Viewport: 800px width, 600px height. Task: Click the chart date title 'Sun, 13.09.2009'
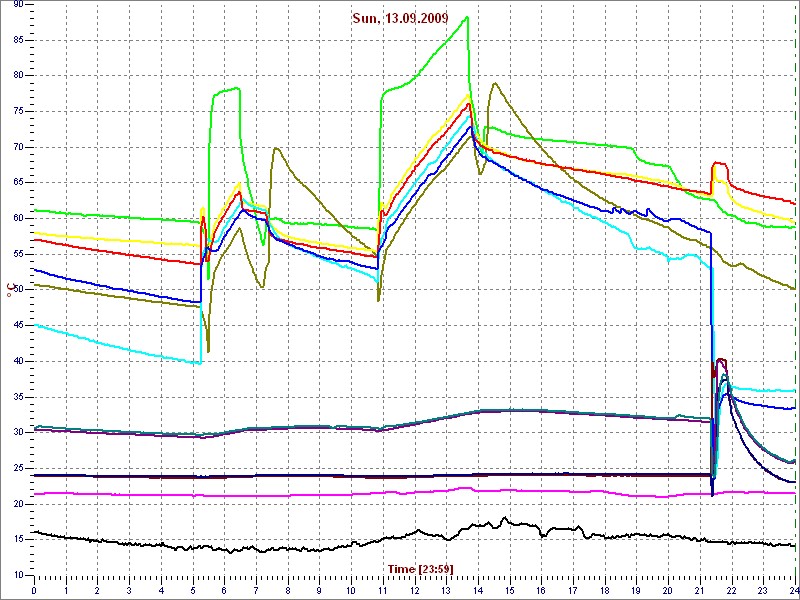tap(400, 18)
